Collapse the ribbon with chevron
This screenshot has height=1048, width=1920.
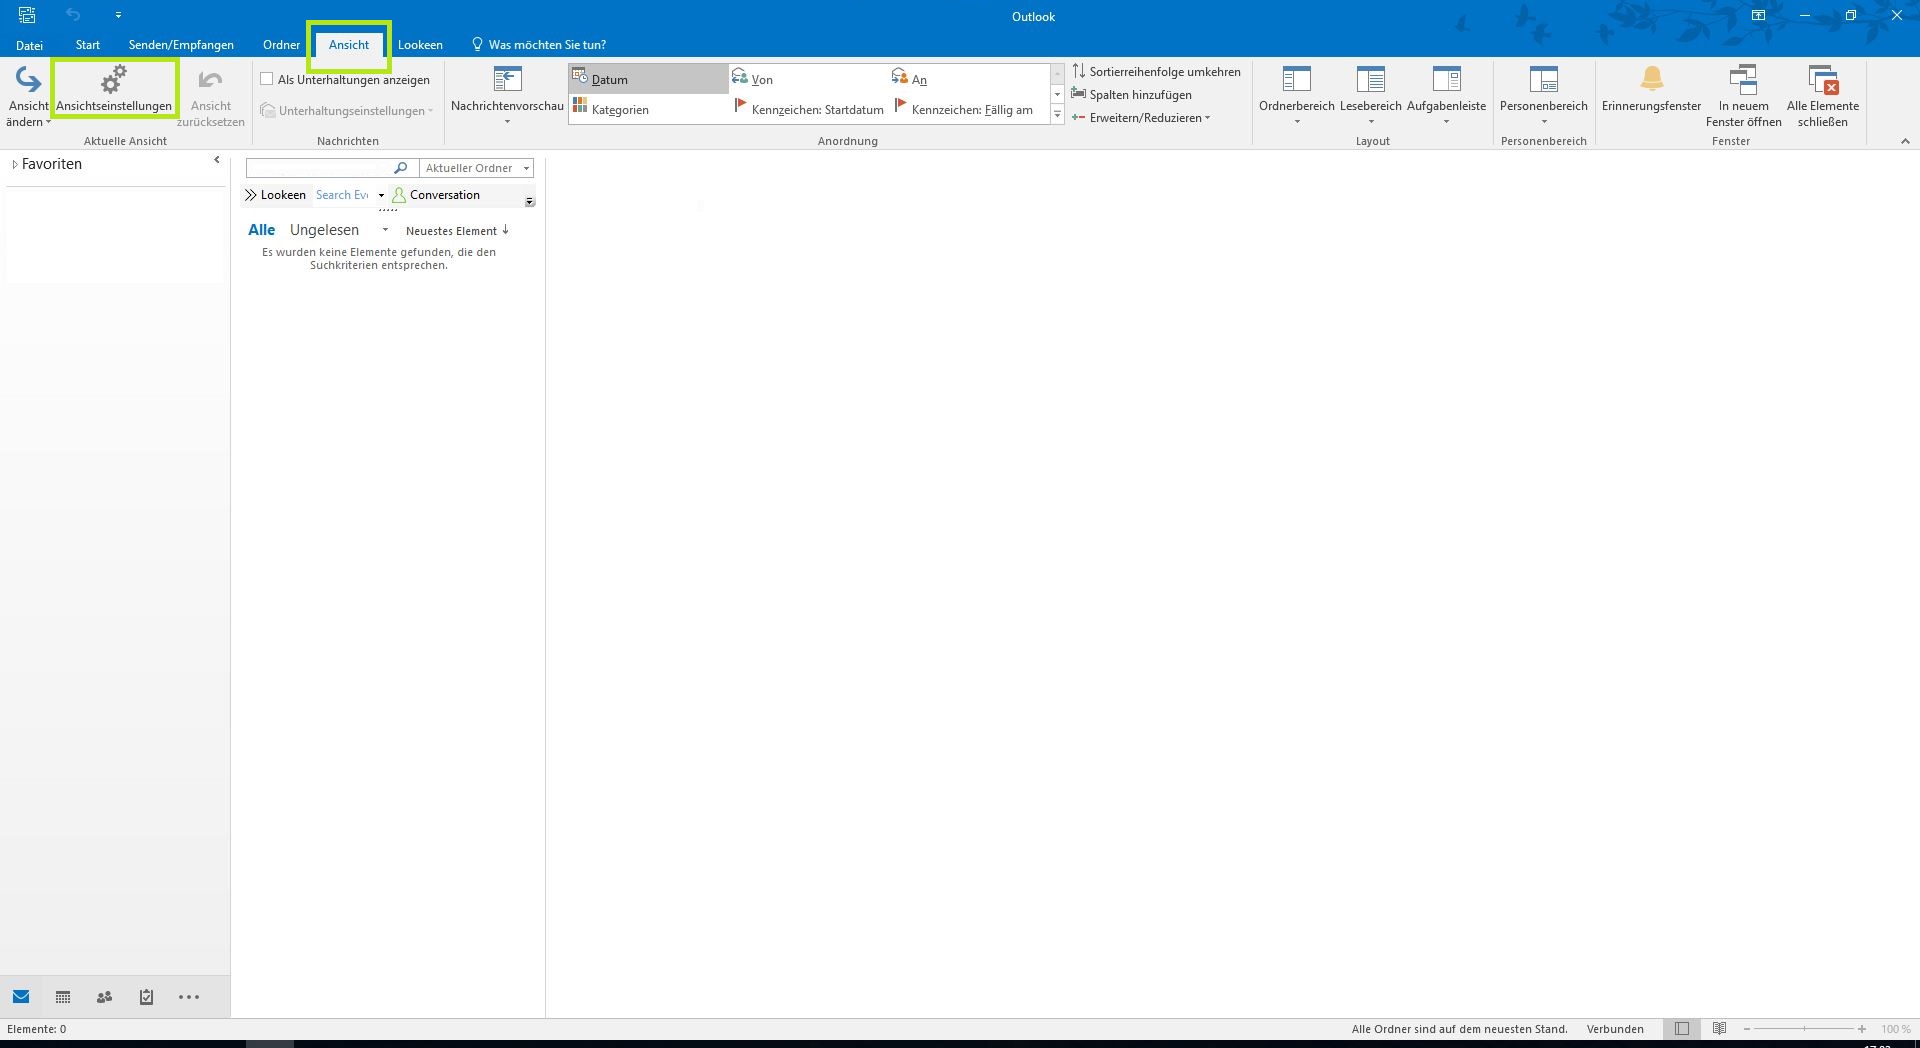[1905, 141]
